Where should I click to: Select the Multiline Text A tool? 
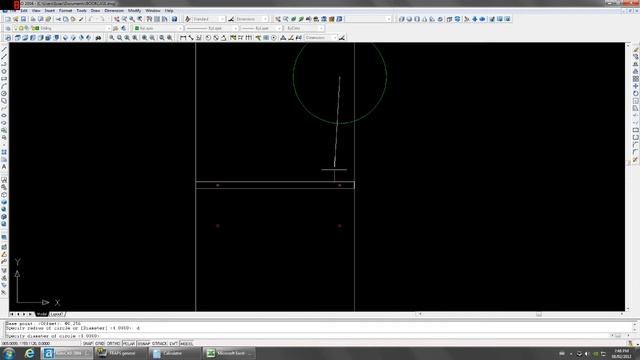click(4, 167)
